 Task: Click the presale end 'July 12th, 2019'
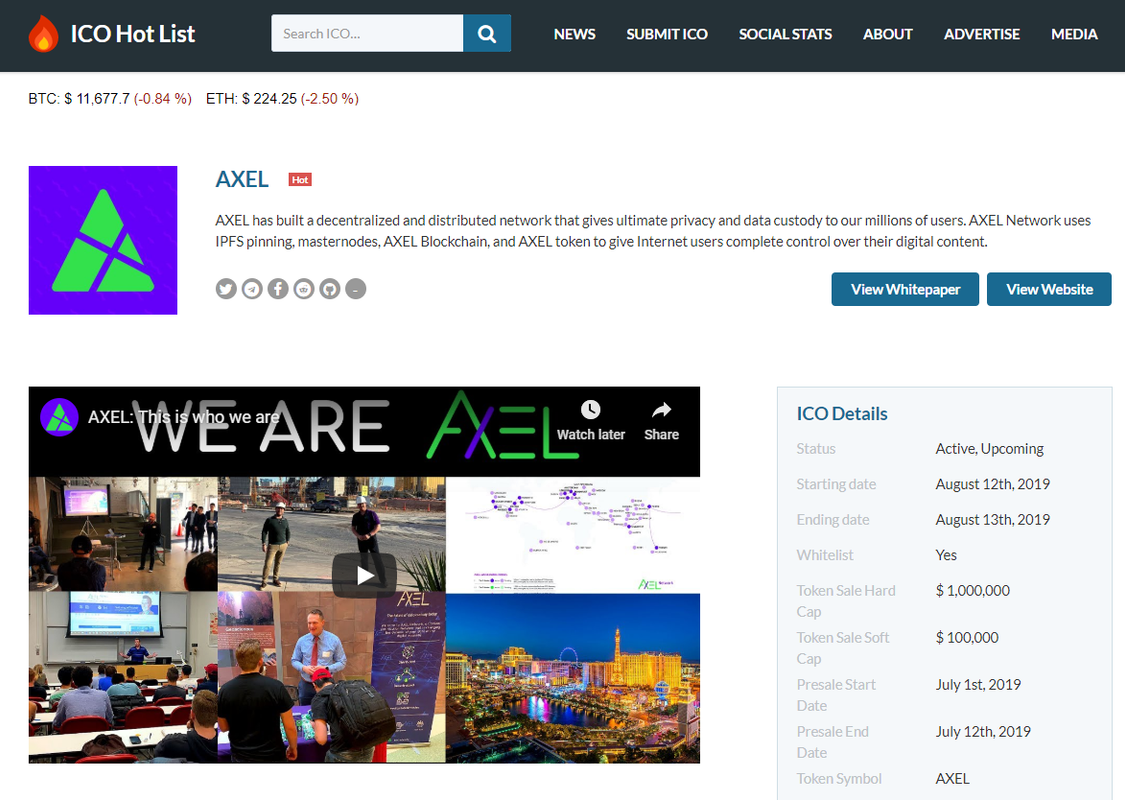pos(983,732)
